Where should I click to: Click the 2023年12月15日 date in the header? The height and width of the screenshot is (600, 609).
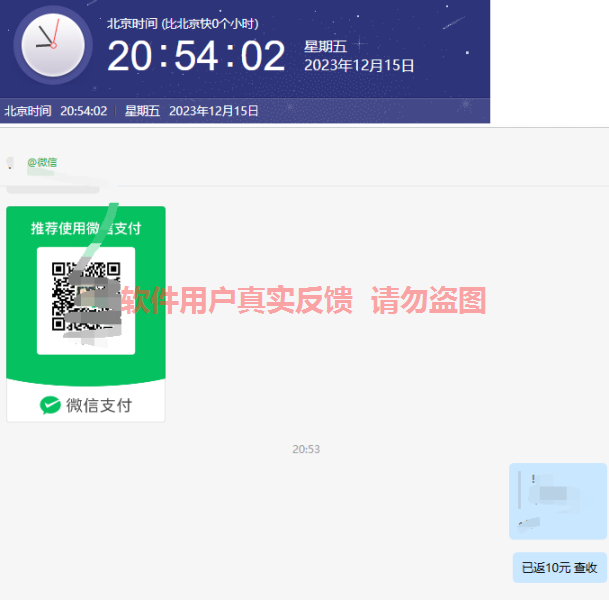pos(359,66)
